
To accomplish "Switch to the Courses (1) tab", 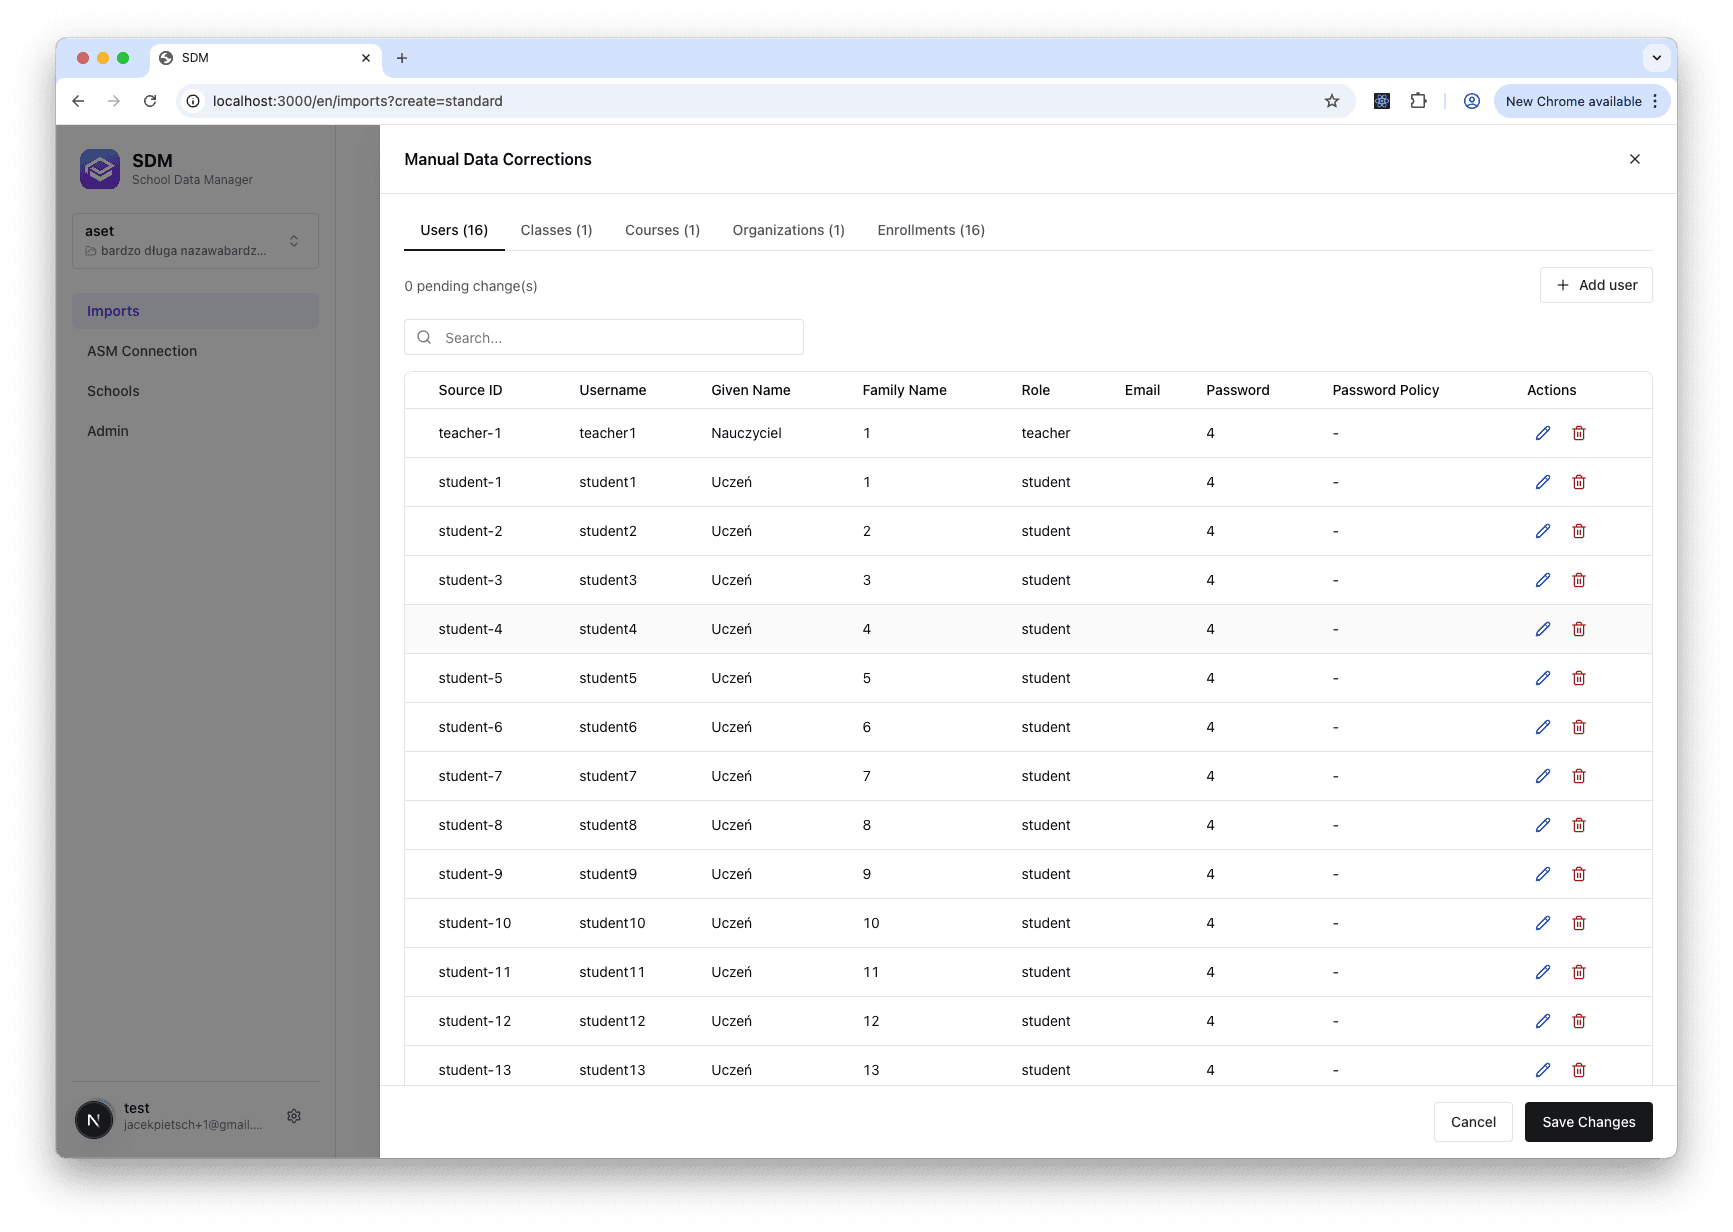I will pos(662,230).
